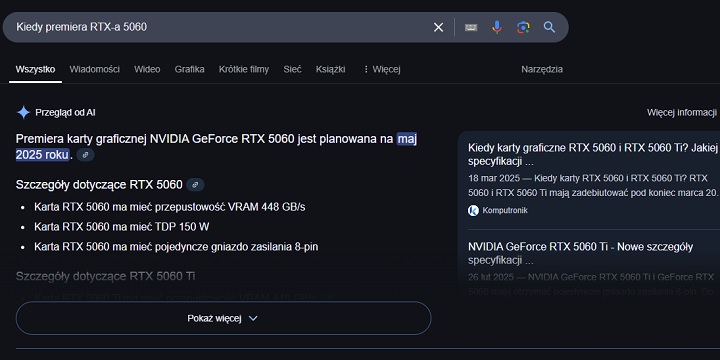This screenshot has width=720, height=360.
Task: Click into the search box with RTX-a 5060 query
Action: click(220, 28)
